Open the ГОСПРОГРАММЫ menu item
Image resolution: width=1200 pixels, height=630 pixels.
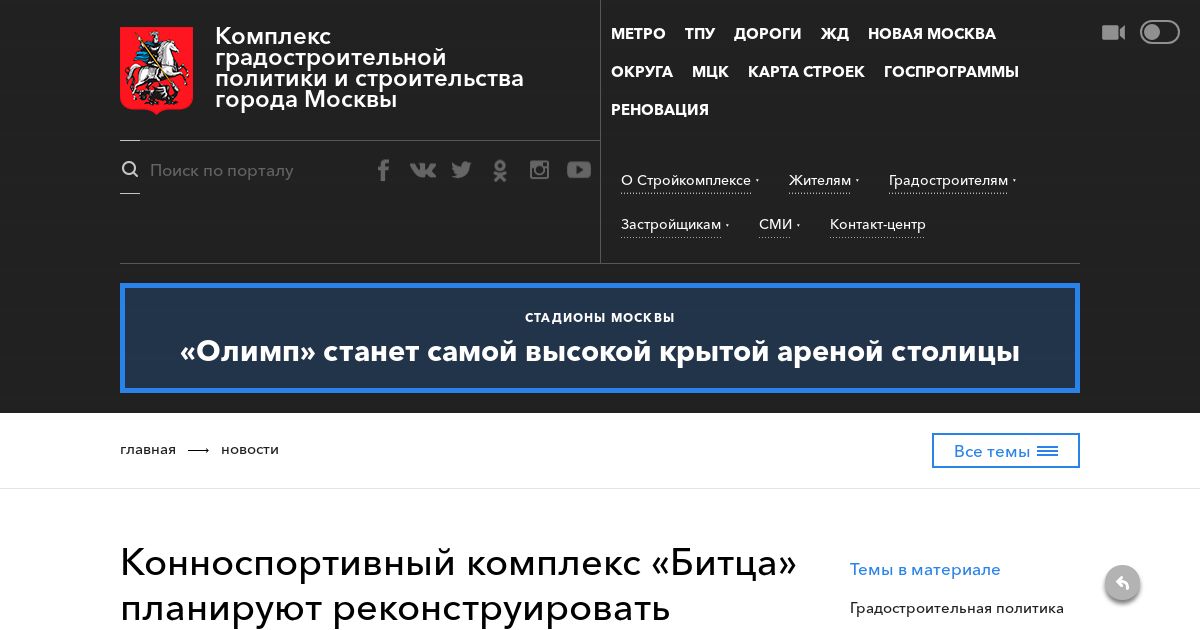(951, 72)
